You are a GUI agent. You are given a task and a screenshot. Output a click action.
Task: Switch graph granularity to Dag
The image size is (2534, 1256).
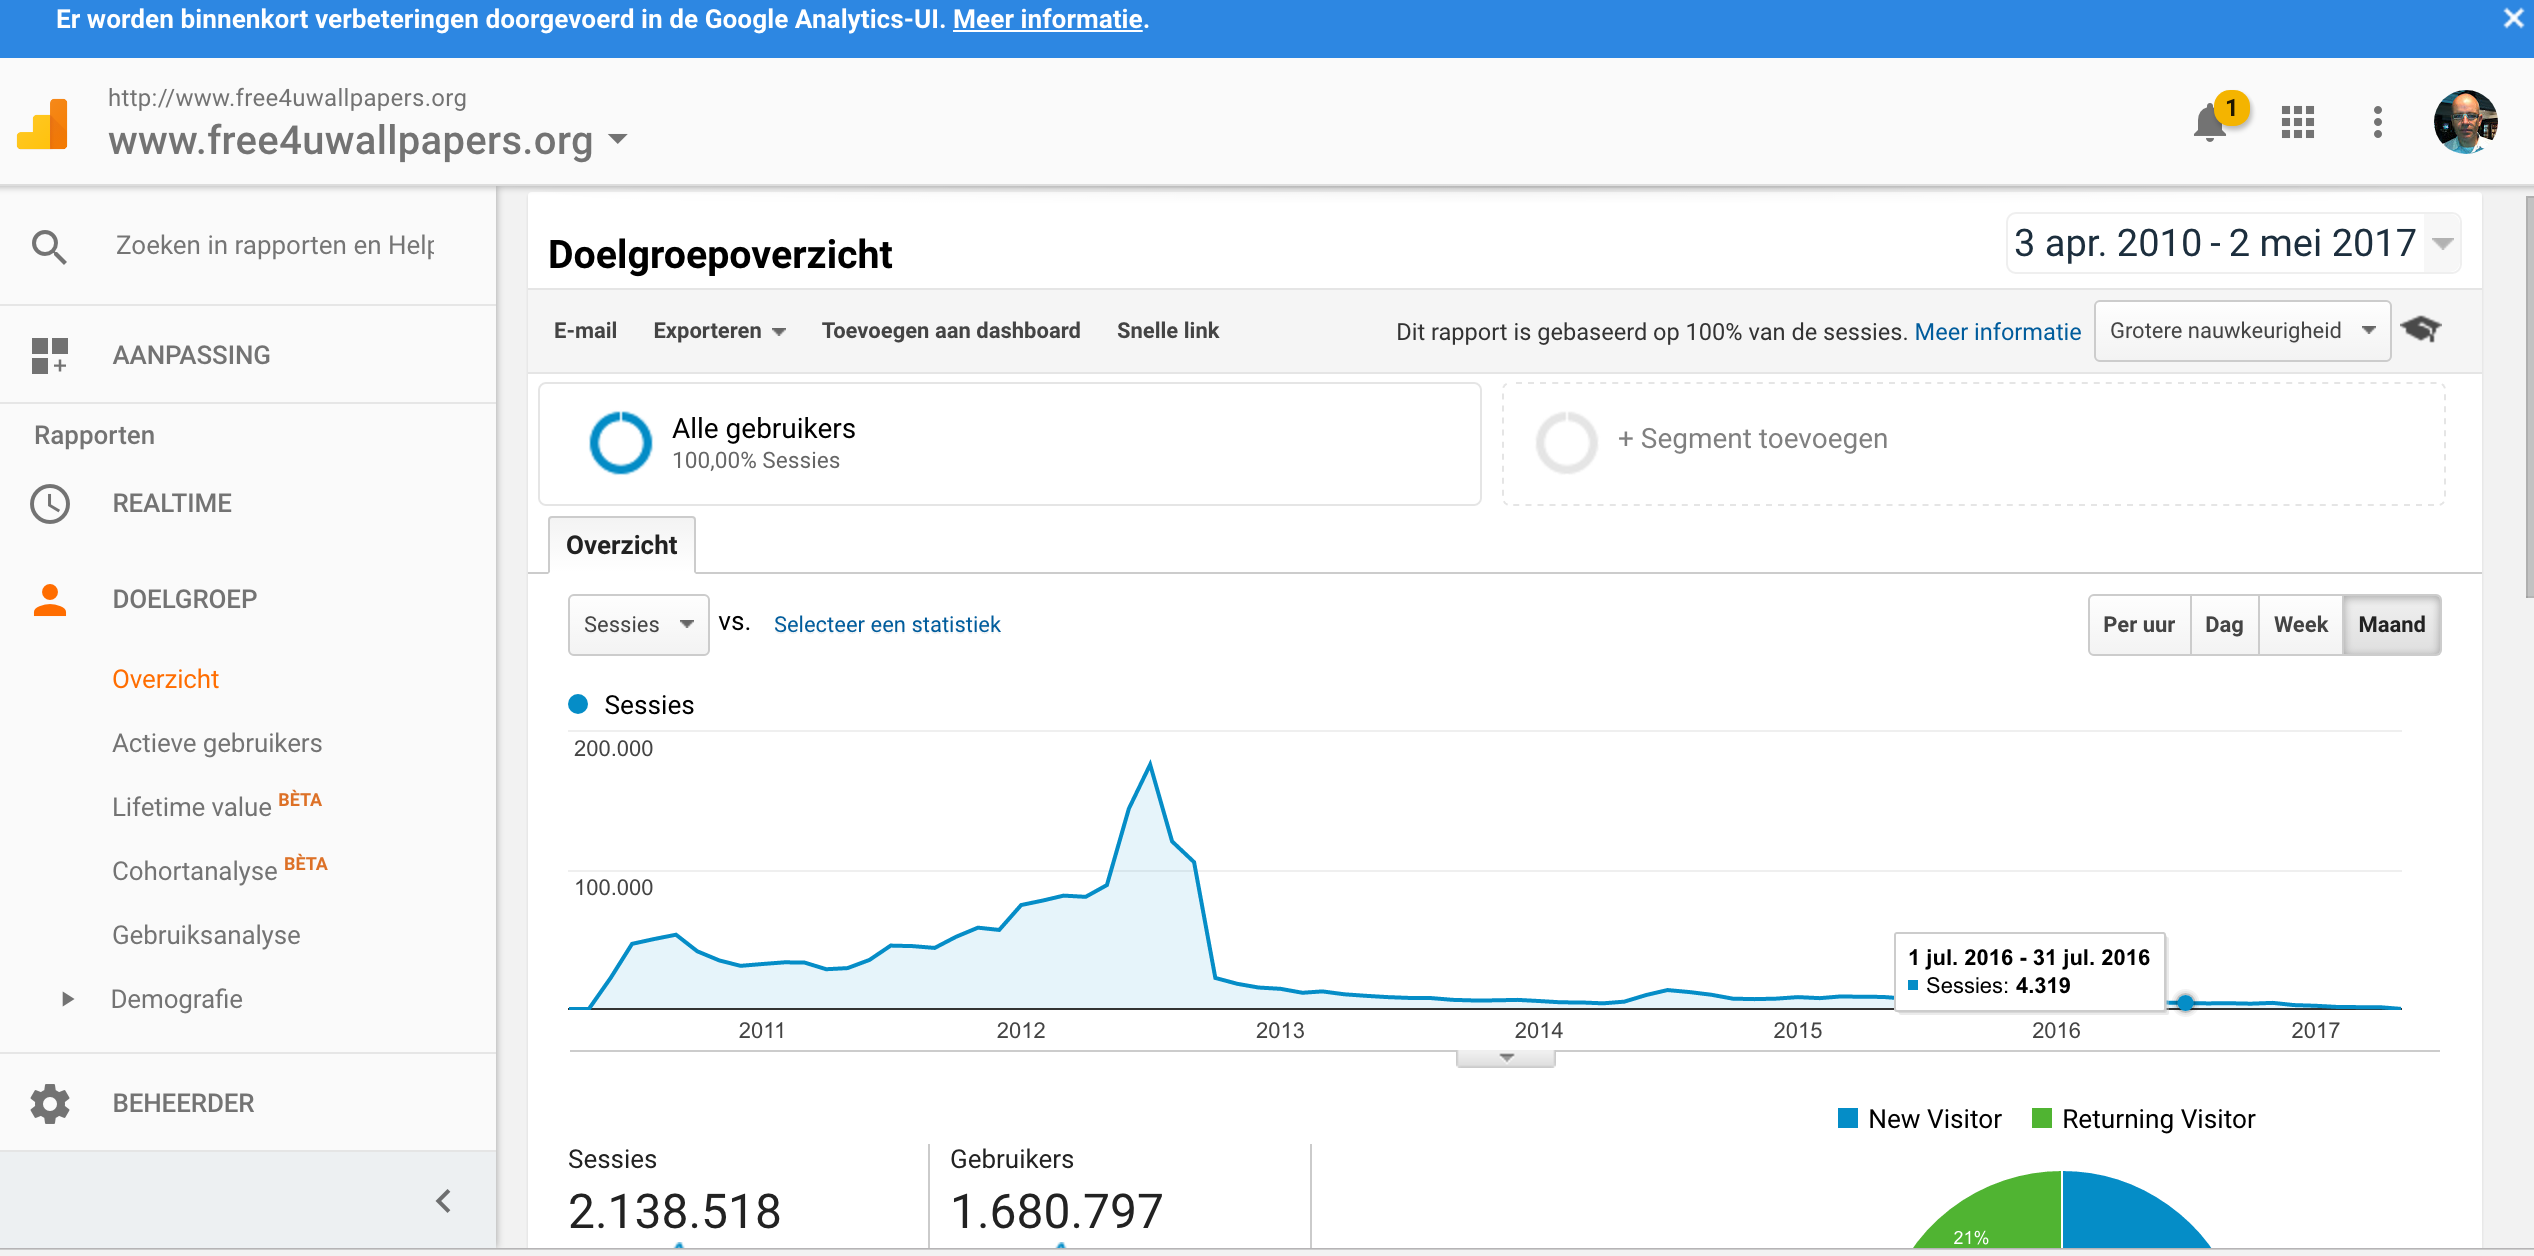(x=2224, y=625)
